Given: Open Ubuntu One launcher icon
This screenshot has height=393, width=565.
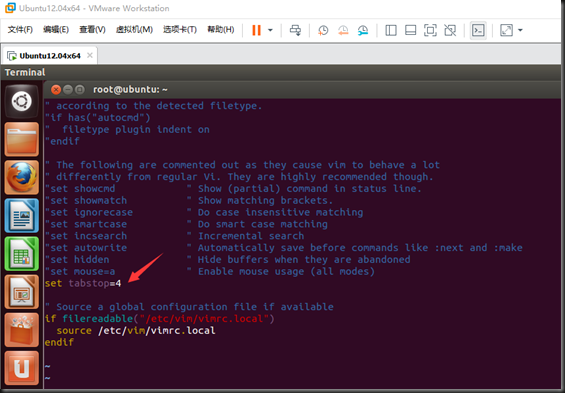Looking at the screenshot, I should point(22,368).
